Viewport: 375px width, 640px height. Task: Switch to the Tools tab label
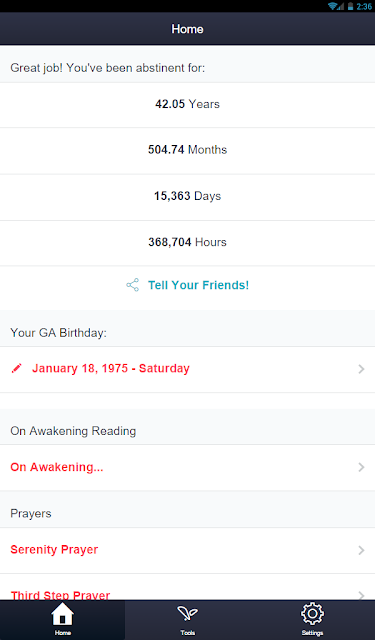pos(188,633)
